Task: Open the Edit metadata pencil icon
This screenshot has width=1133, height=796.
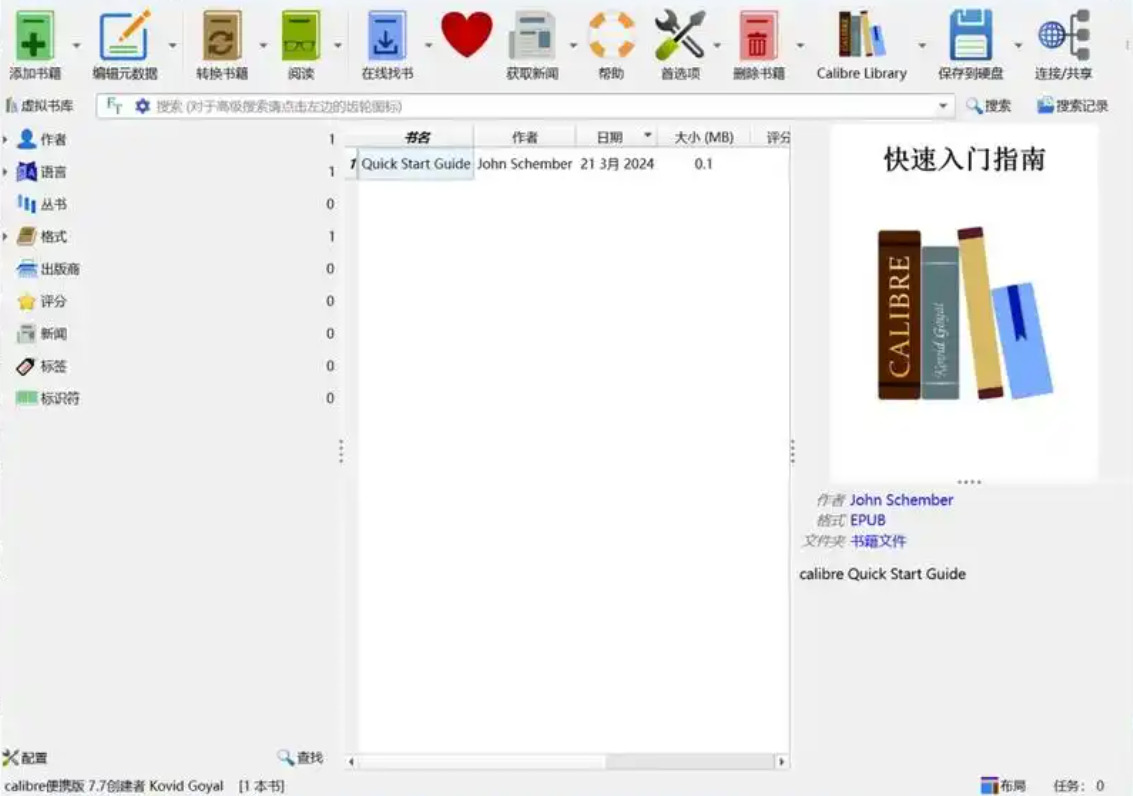Action: pyautogui.click(x=124, y=35)
